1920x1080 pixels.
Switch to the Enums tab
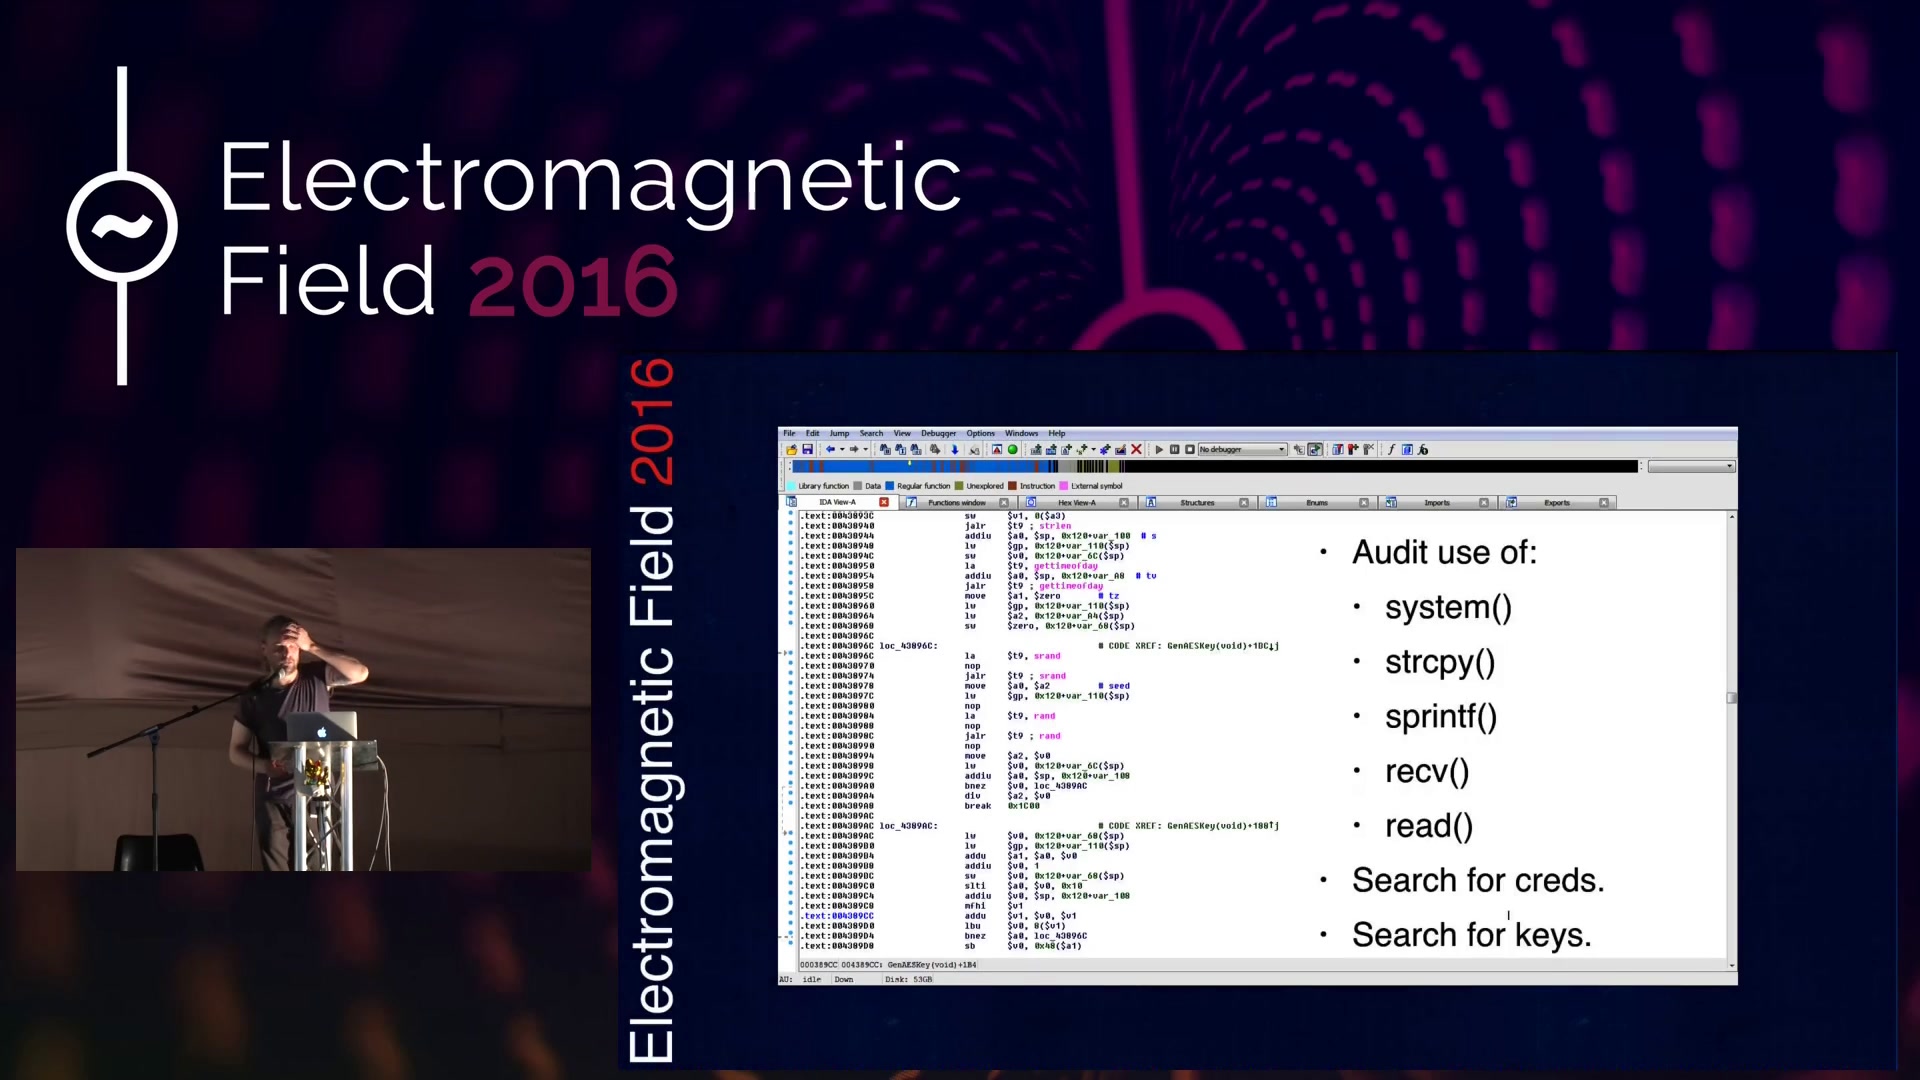(1317, 503)
